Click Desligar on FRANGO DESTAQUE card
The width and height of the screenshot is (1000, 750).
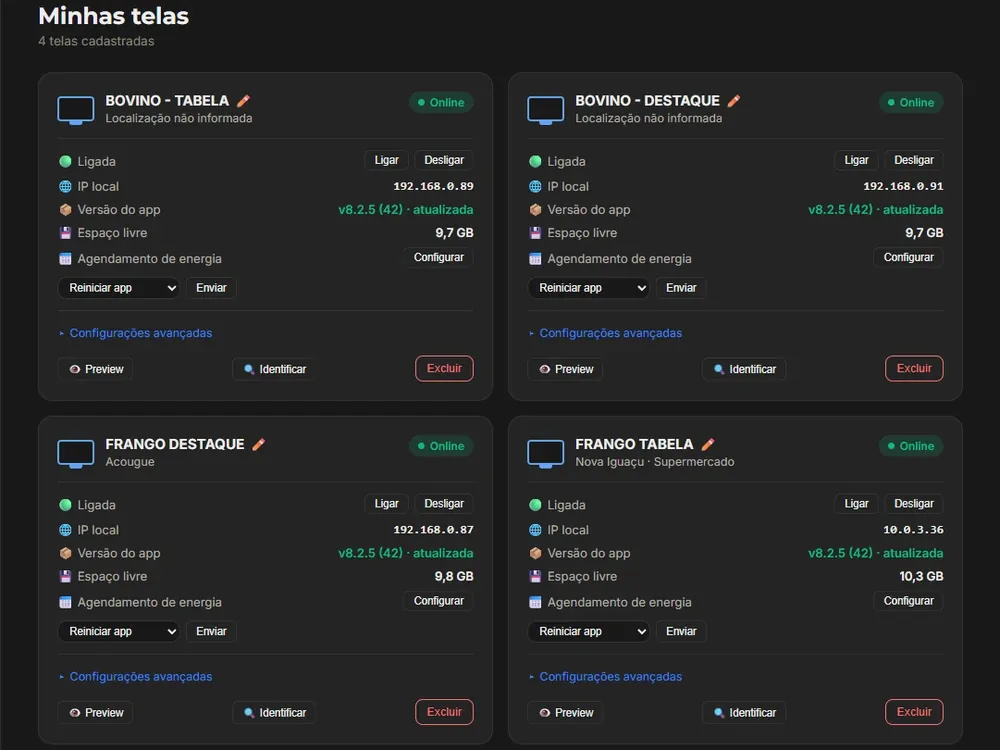(x=444, y=504)
